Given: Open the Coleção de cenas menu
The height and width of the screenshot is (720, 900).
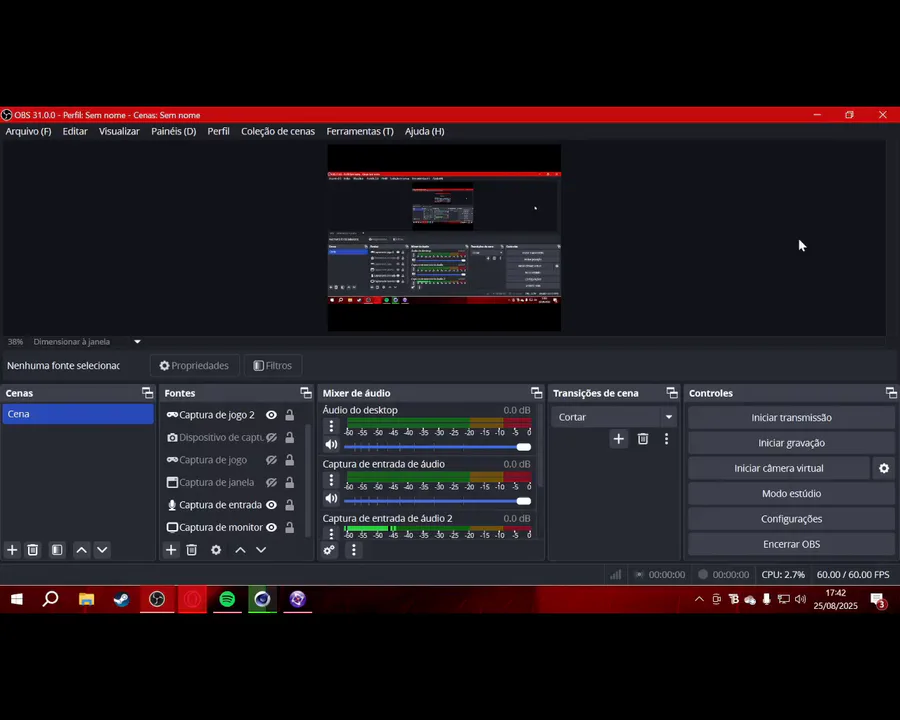Looking at the screenshot, I should [278, 131].
